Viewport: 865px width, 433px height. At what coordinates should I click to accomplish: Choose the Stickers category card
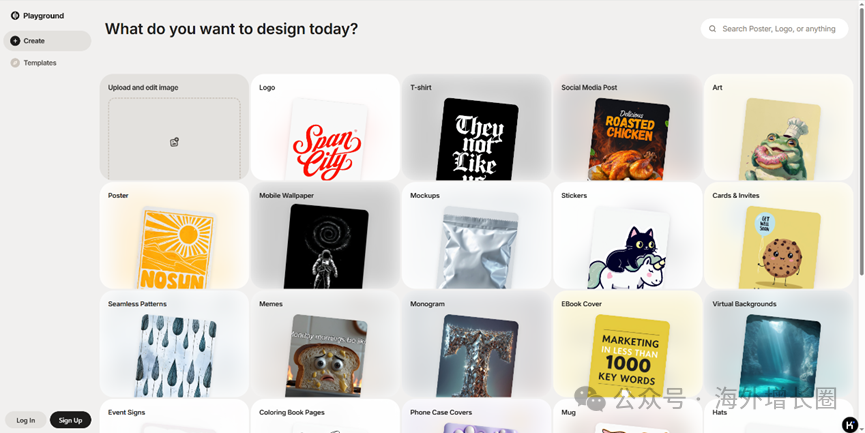[628, 236]
